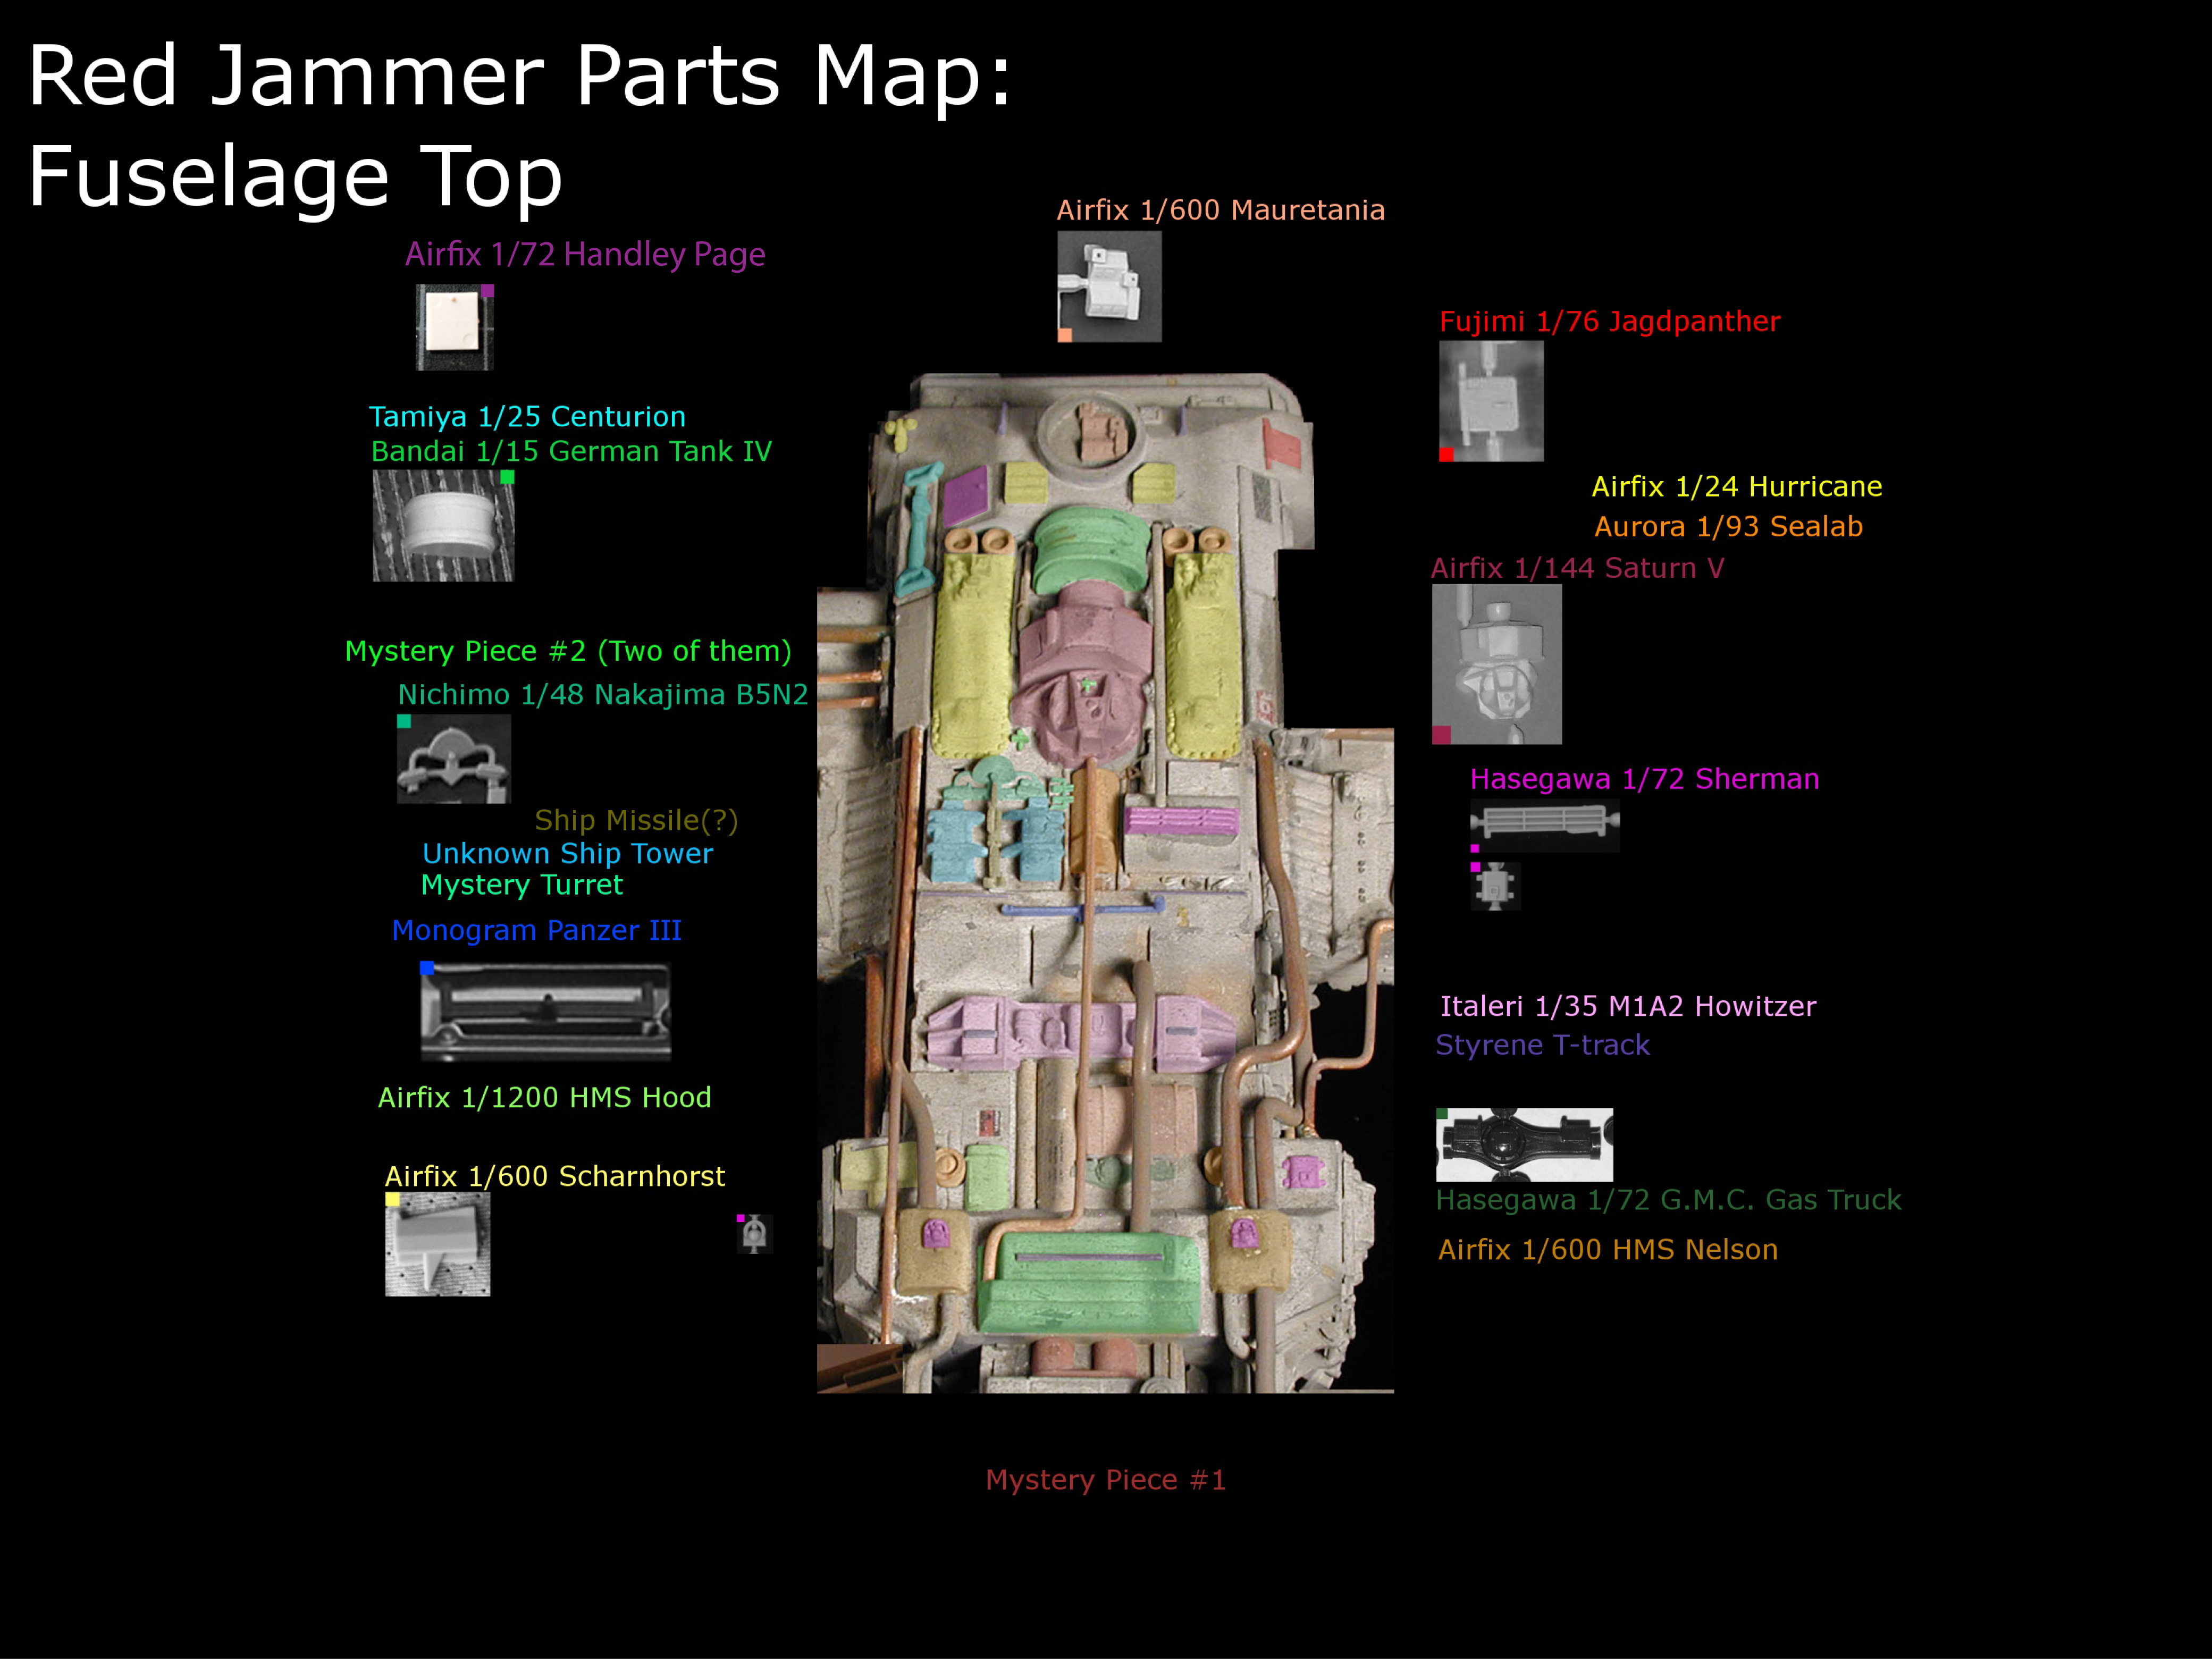Click the small square Sherman part thumbnail
This screenshot has width=2212, height=1659.
click(1495, 886)
